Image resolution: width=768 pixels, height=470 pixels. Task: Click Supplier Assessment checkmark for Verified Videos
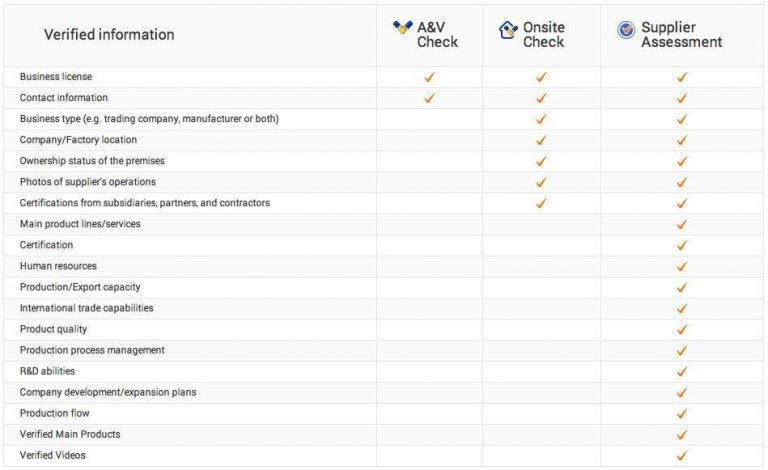click(x=682, y=456)
